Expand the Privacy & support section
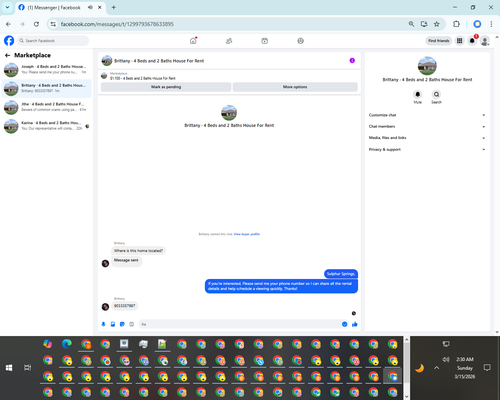This screenshot has width=500, height=400. point(427,149)
